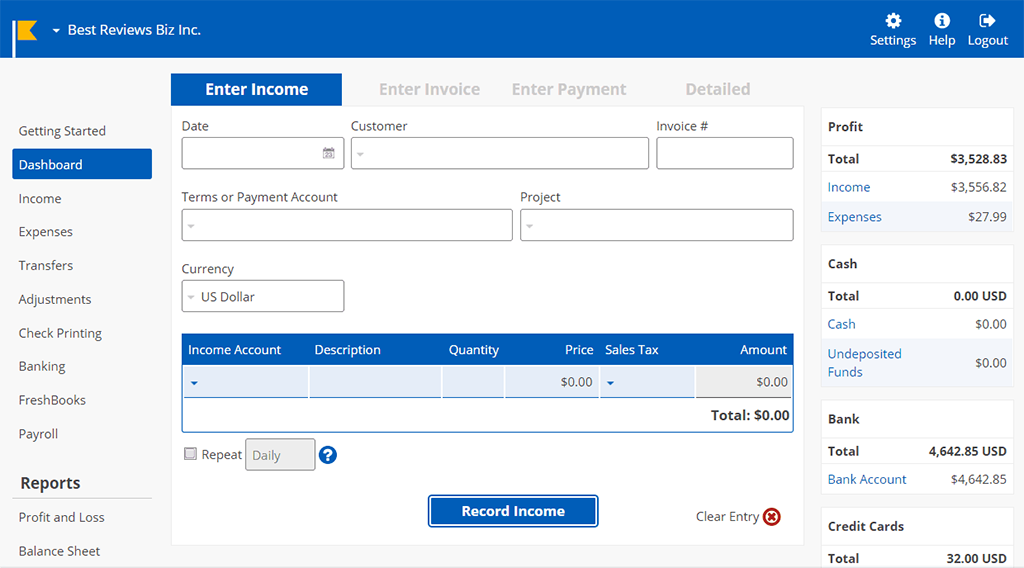Screen dimensions: 1024x568
Task: Expand the Customer dropdown
Action: click(360, 154)
